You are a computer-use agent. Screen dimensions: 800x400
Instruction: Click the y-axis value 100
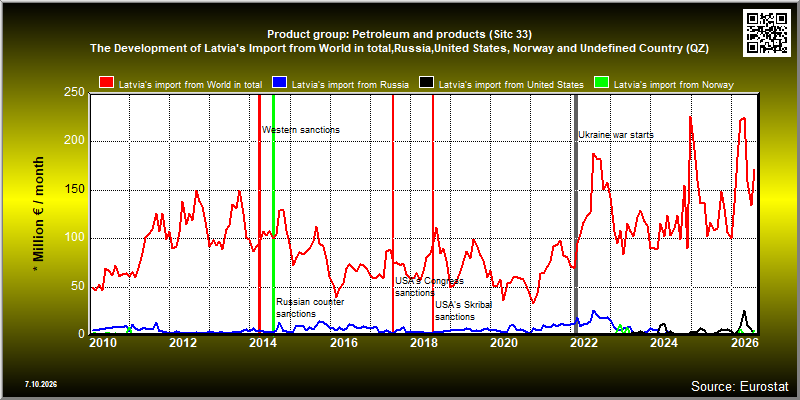click(76, 238)
